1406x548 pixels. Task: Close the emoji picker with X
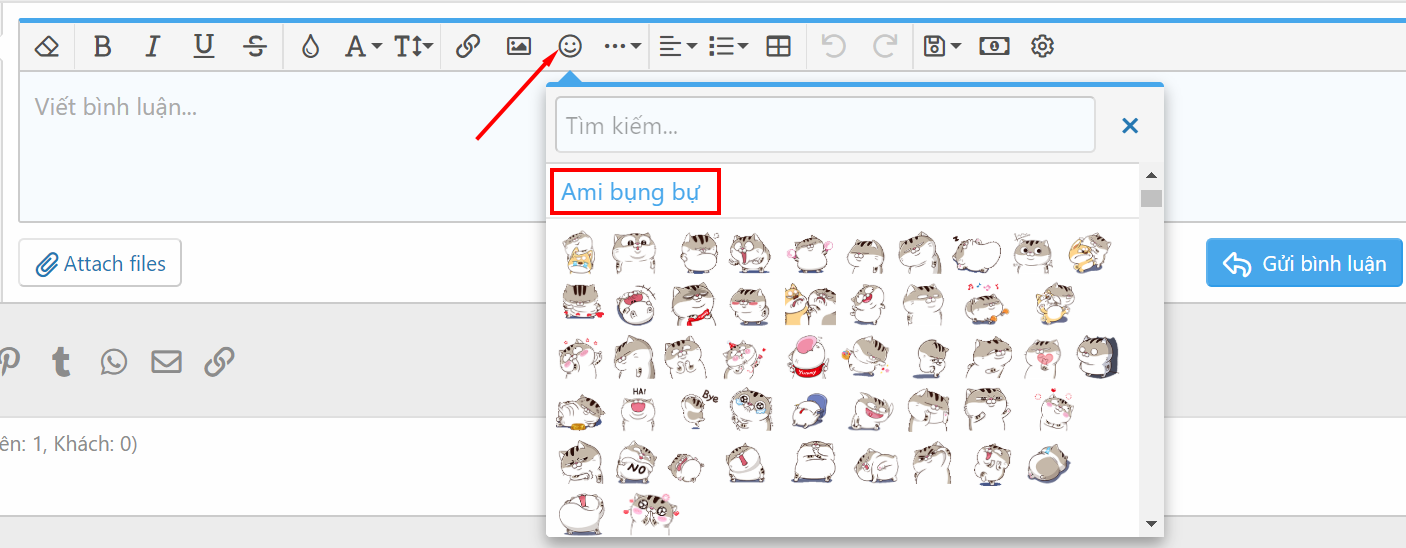tap(1130, 126)
